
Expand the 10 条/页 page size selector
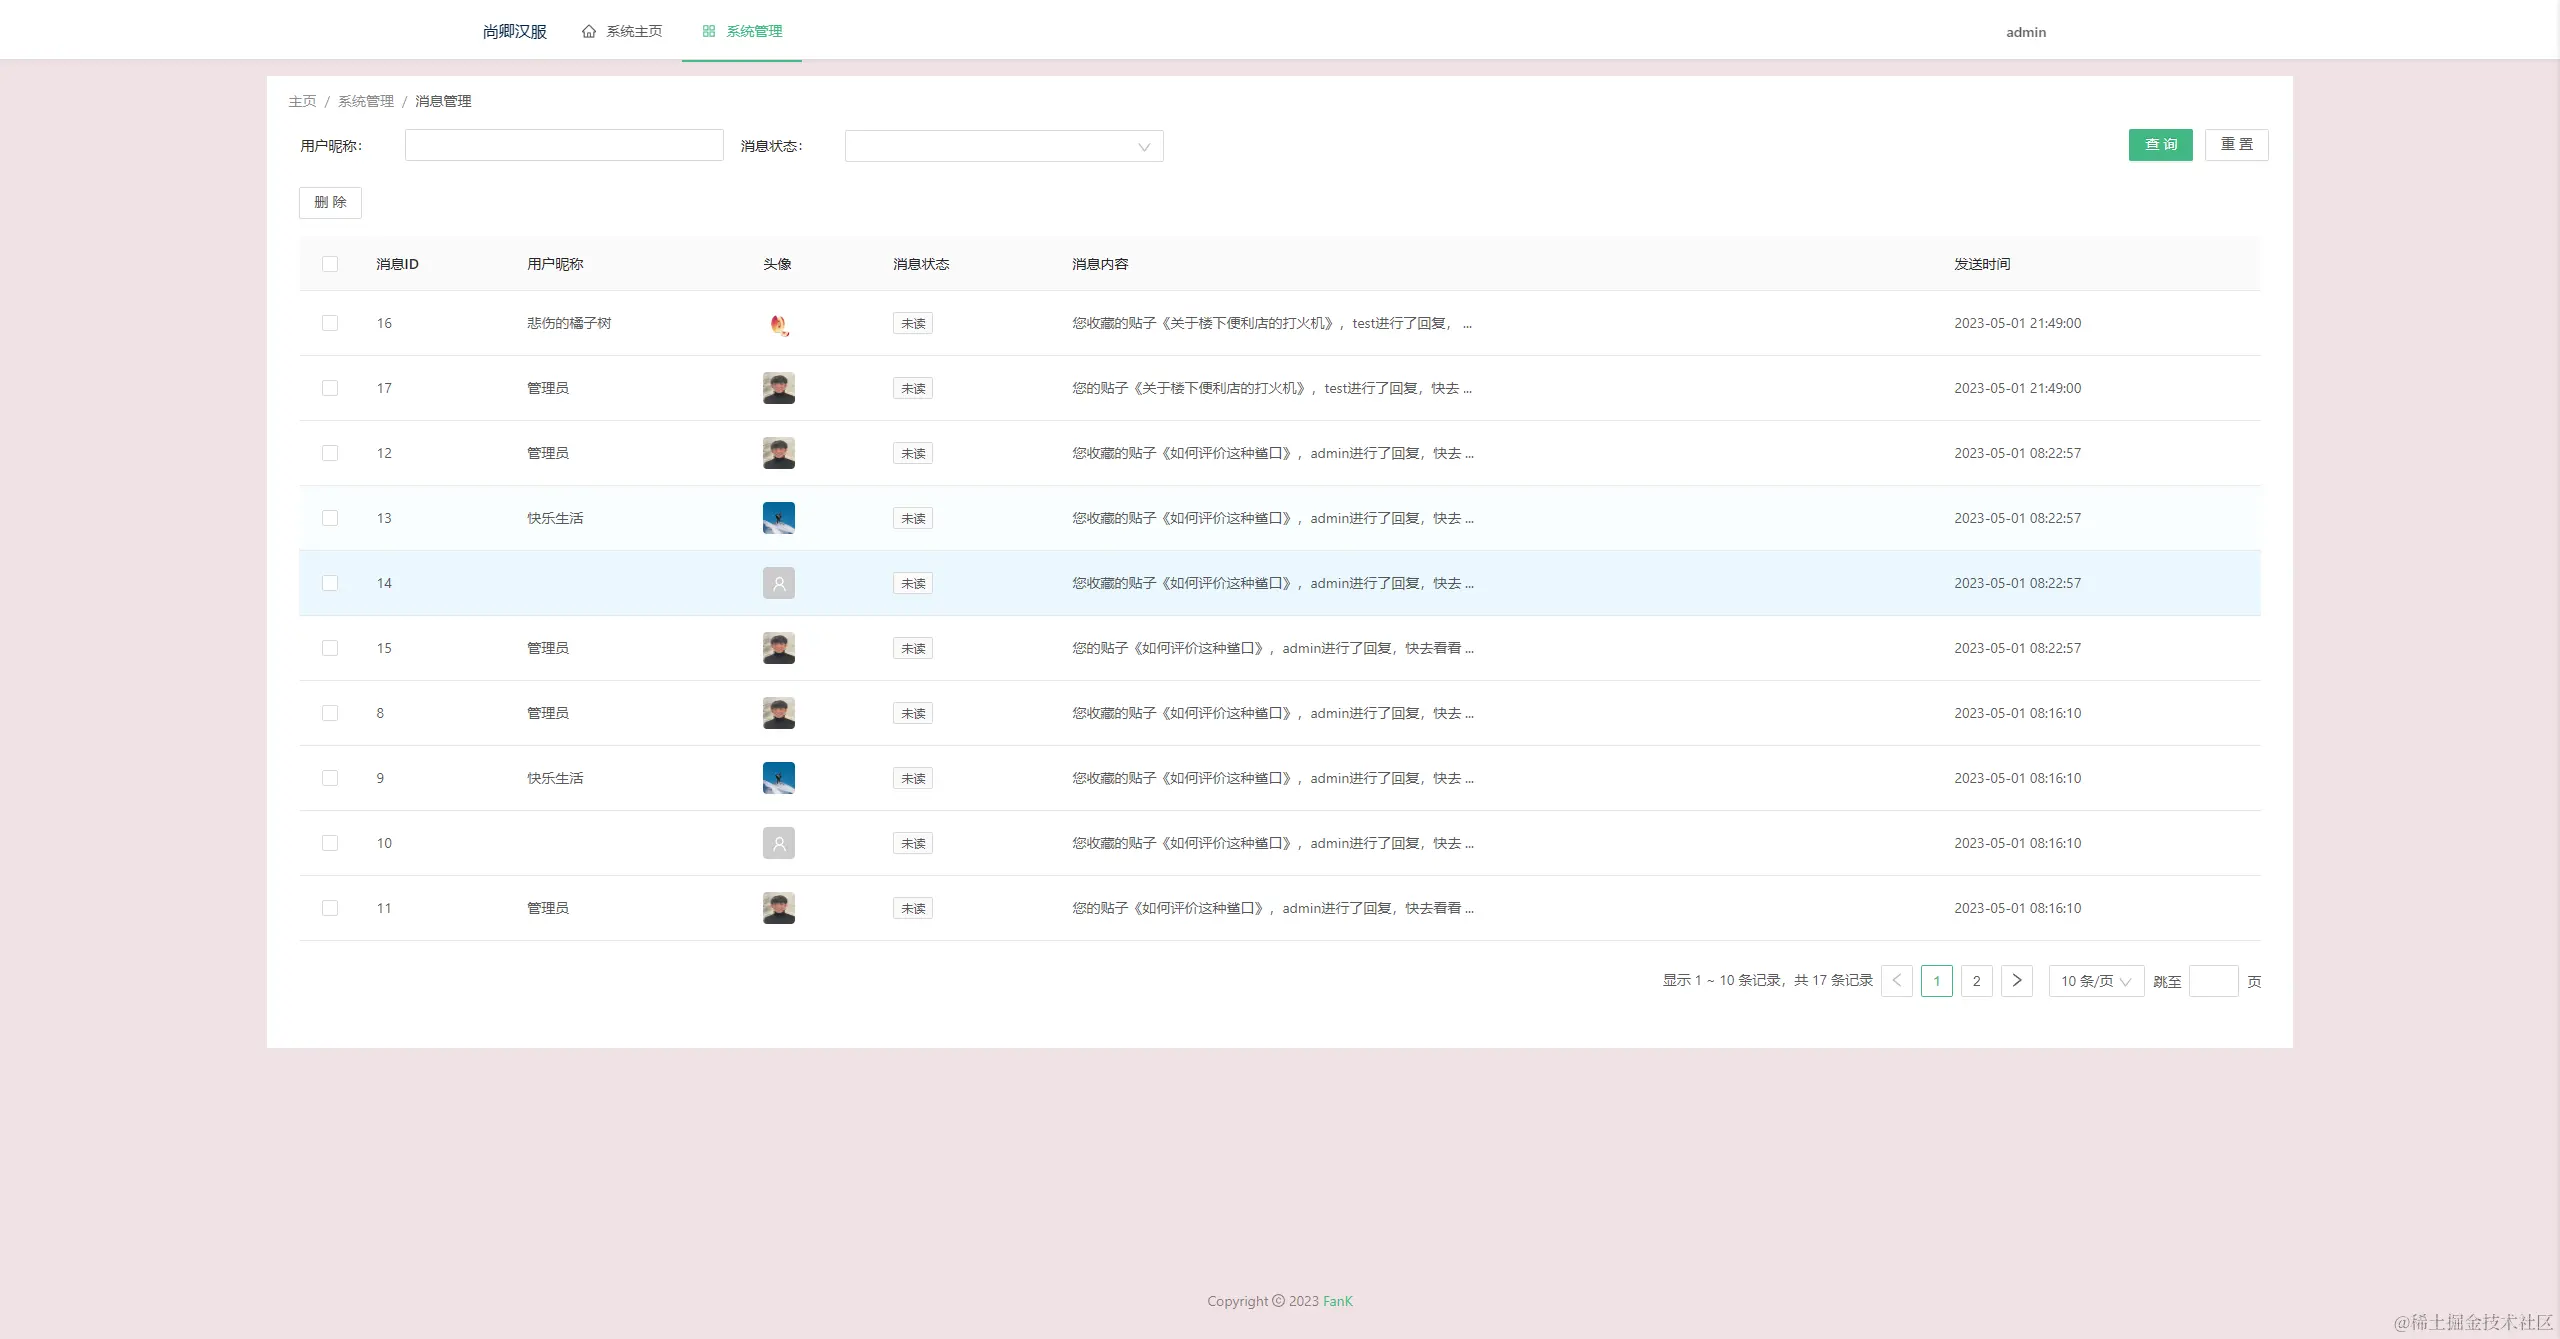2095,981
